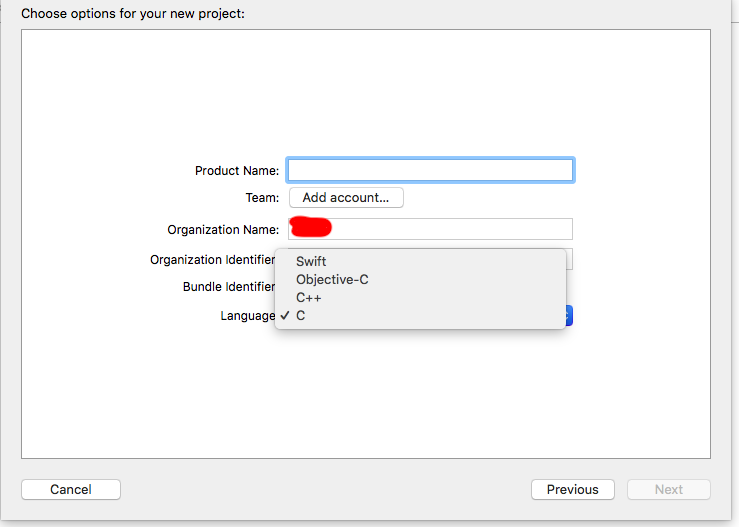Click the Team label

(263, 198)
